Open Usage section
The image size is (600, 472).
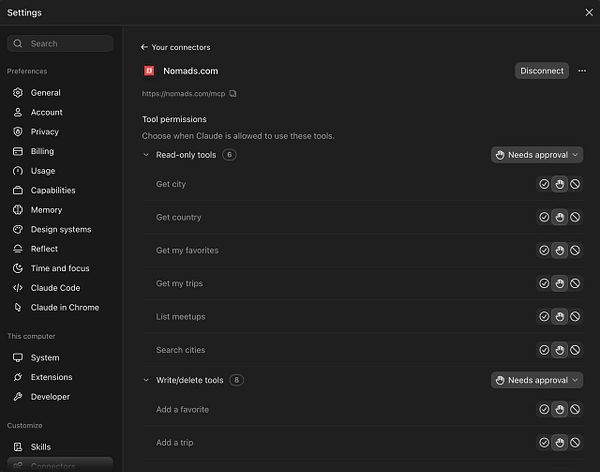click(60, 171)
